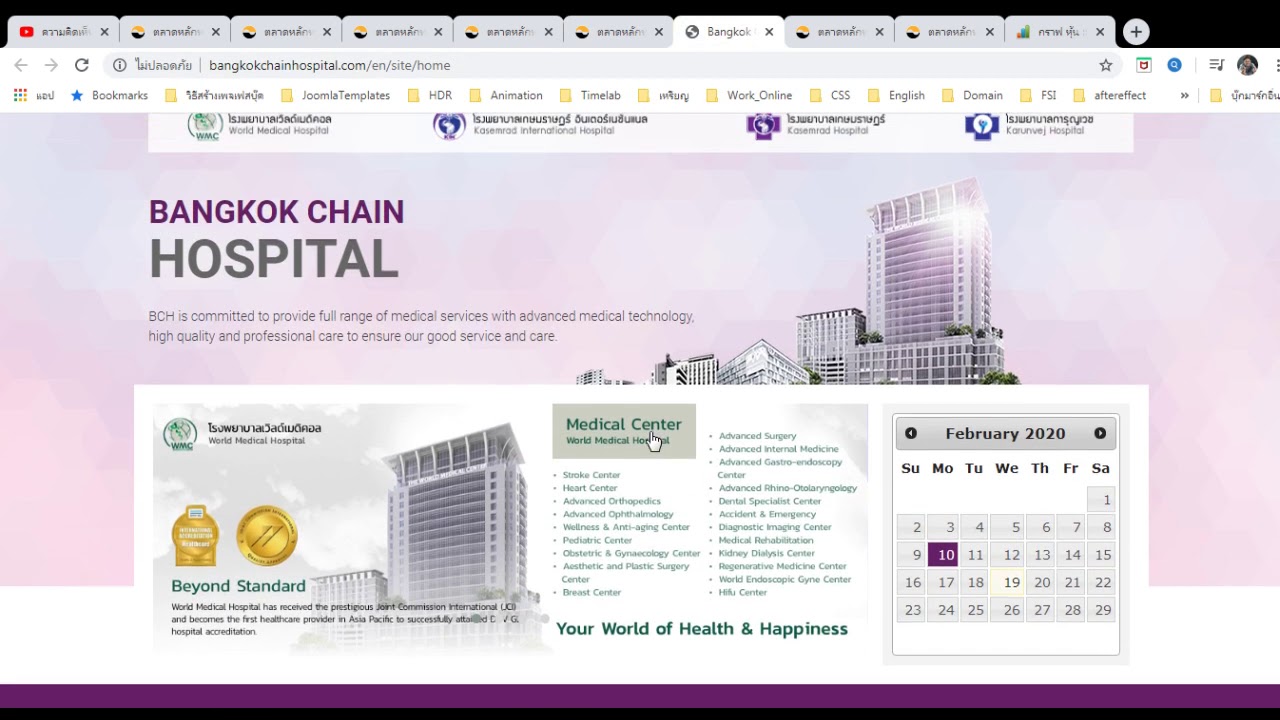Close the YouTube tab
This screenshot has height=720, width=1280.
[x=104, y=32]
